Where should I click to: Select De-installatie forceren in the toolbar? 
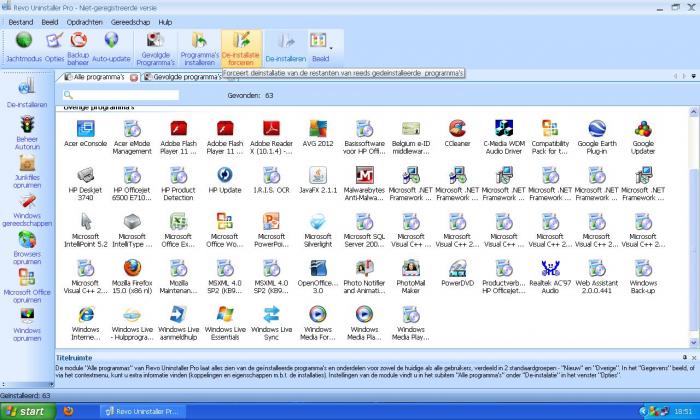[x=241, y=47]
